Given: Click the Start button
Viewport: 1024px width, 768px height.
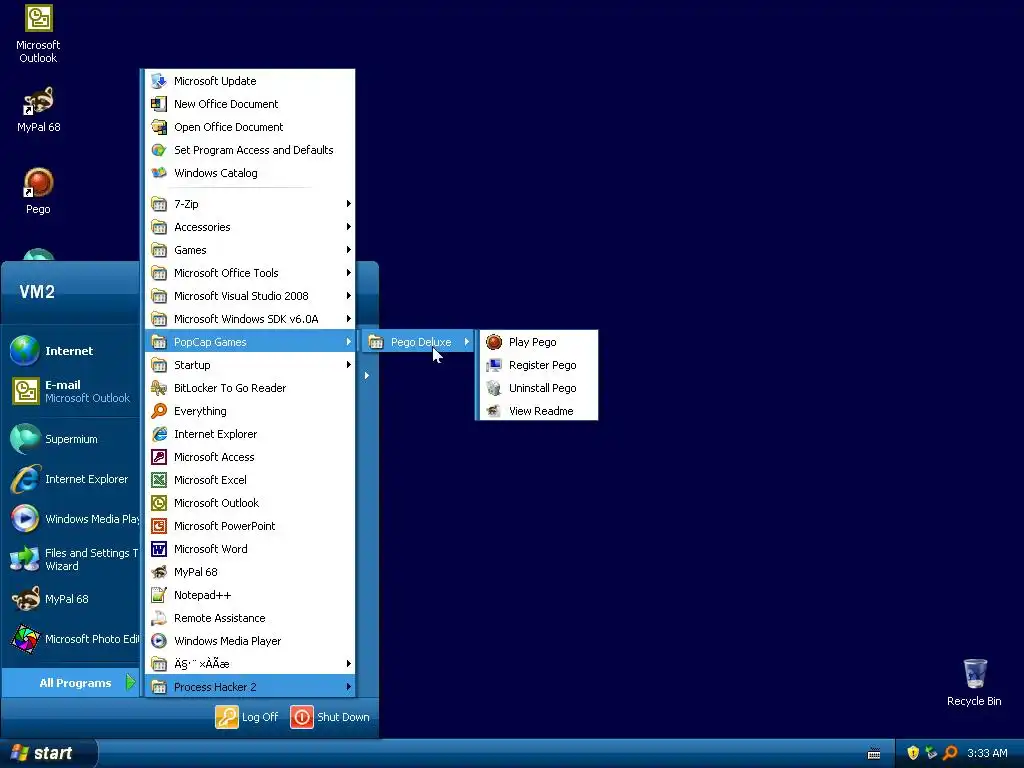Looking at the screenshot, I should pos(49,753).
